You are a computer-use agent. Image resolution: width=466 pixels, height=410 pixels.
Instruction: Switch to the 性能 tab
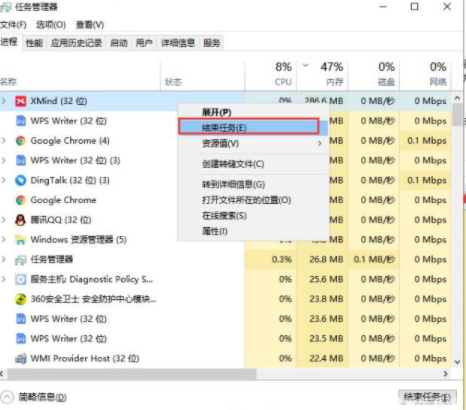click(x=34, y=43)
